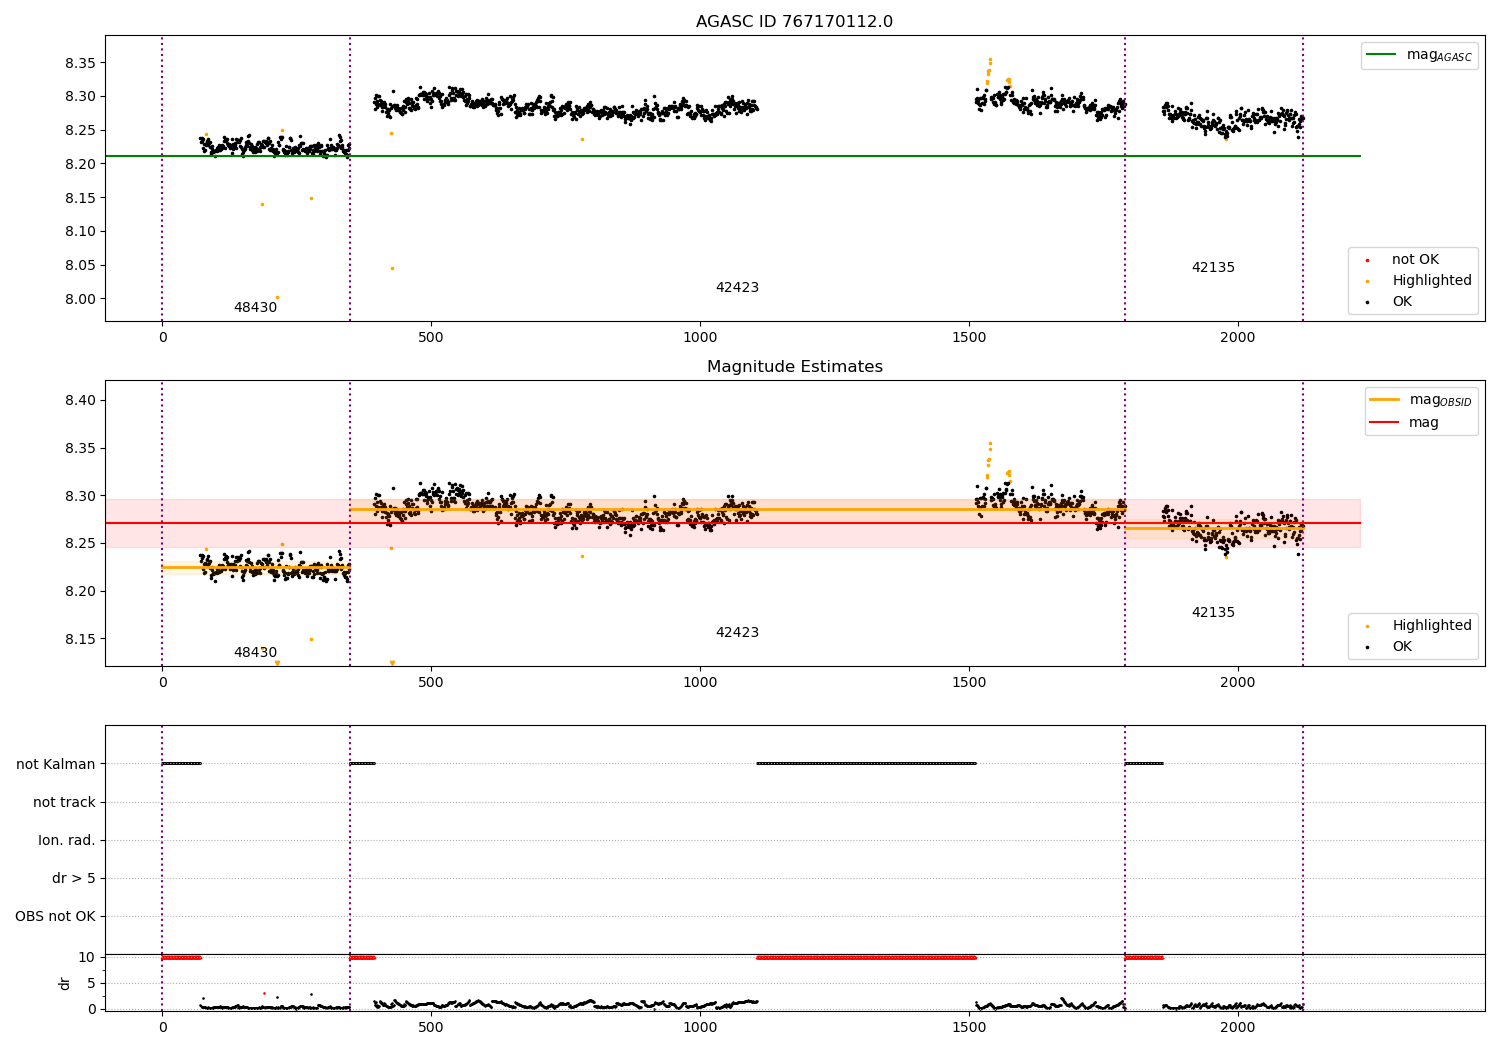
Task: Click the 8.30 y-tick in the top plot
Action: click(80, 97)
